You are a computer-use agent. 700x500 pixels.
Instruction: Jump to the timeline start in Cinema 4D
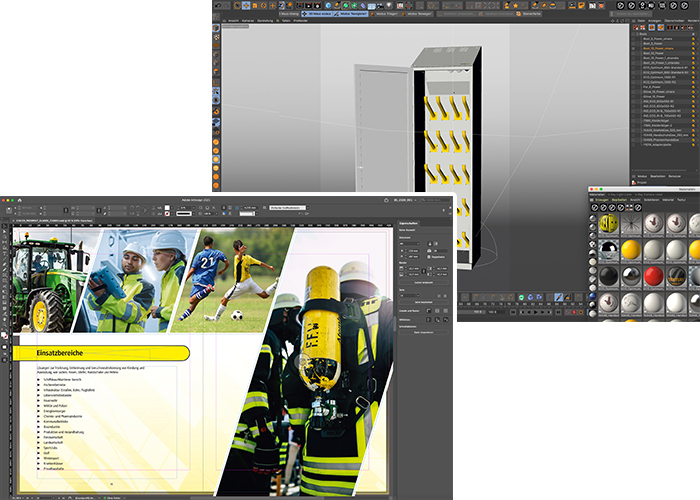pos(513,312)
